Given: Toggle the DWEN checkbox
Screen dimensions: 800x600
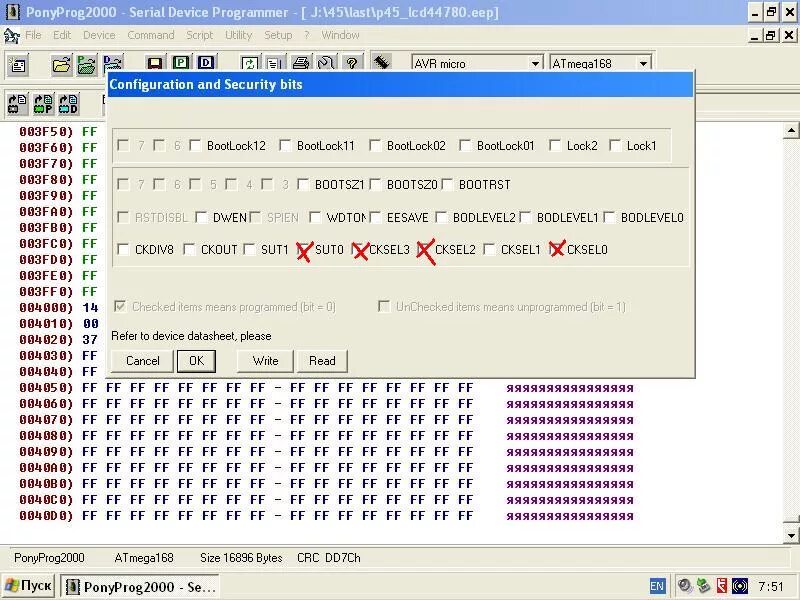Looking at the screenshot, I should [201, 218].
